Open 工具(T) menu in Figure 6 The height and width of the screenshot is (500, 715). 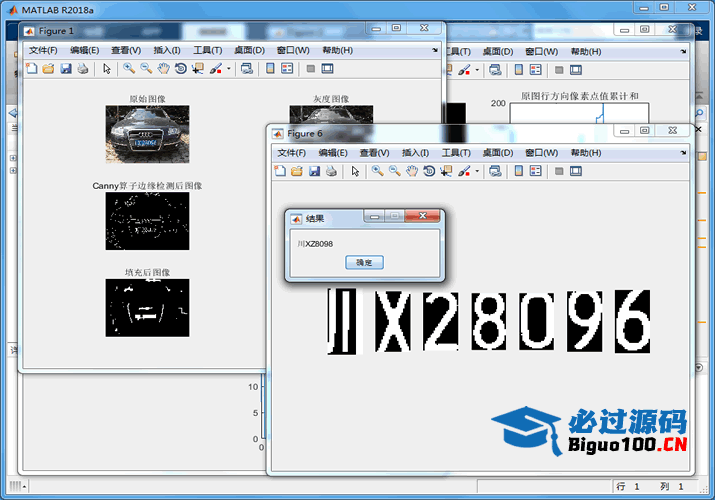pyautogui.click(x=457, y=153)
